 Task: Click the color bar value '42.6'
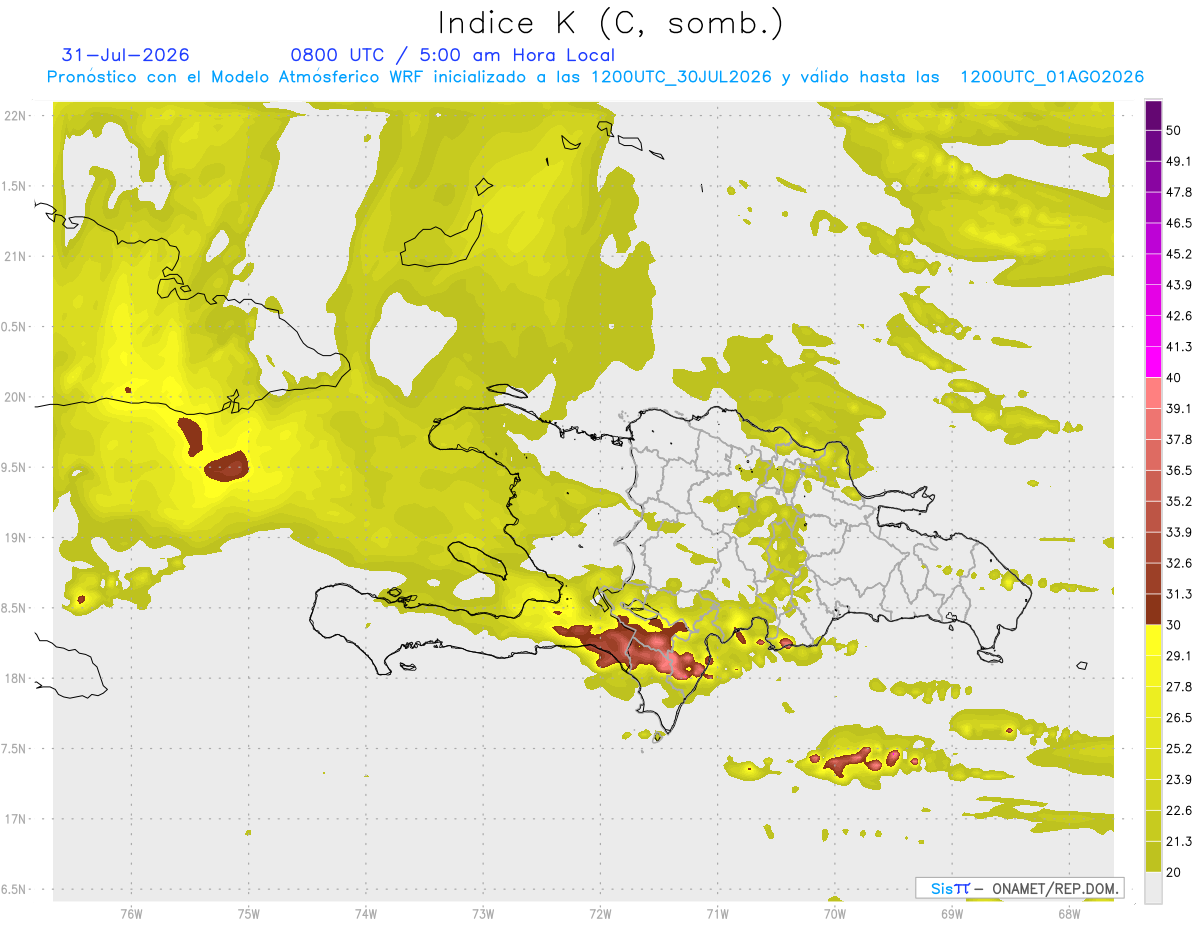click(1179, 316)
